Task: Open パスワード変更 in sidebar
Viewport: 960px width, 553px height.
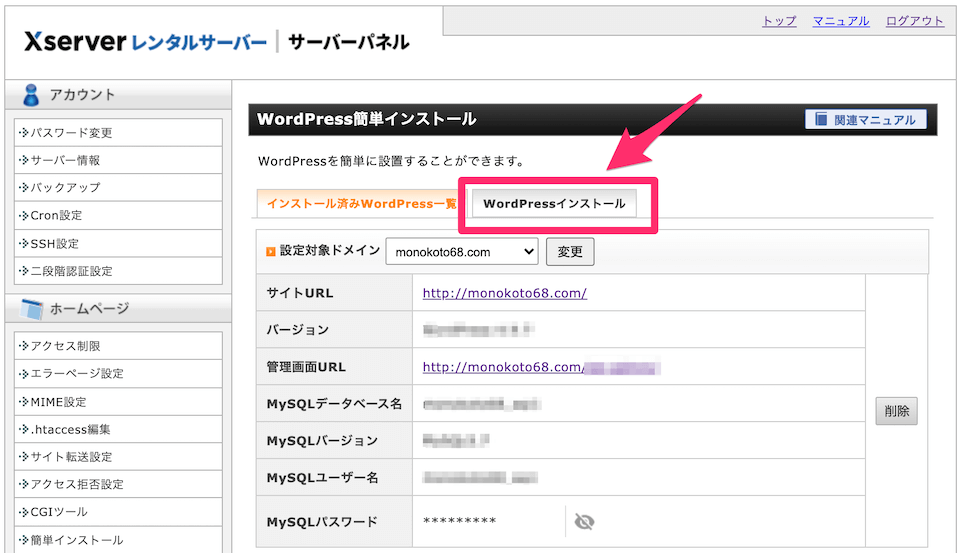Action: [x=118, y=132]
